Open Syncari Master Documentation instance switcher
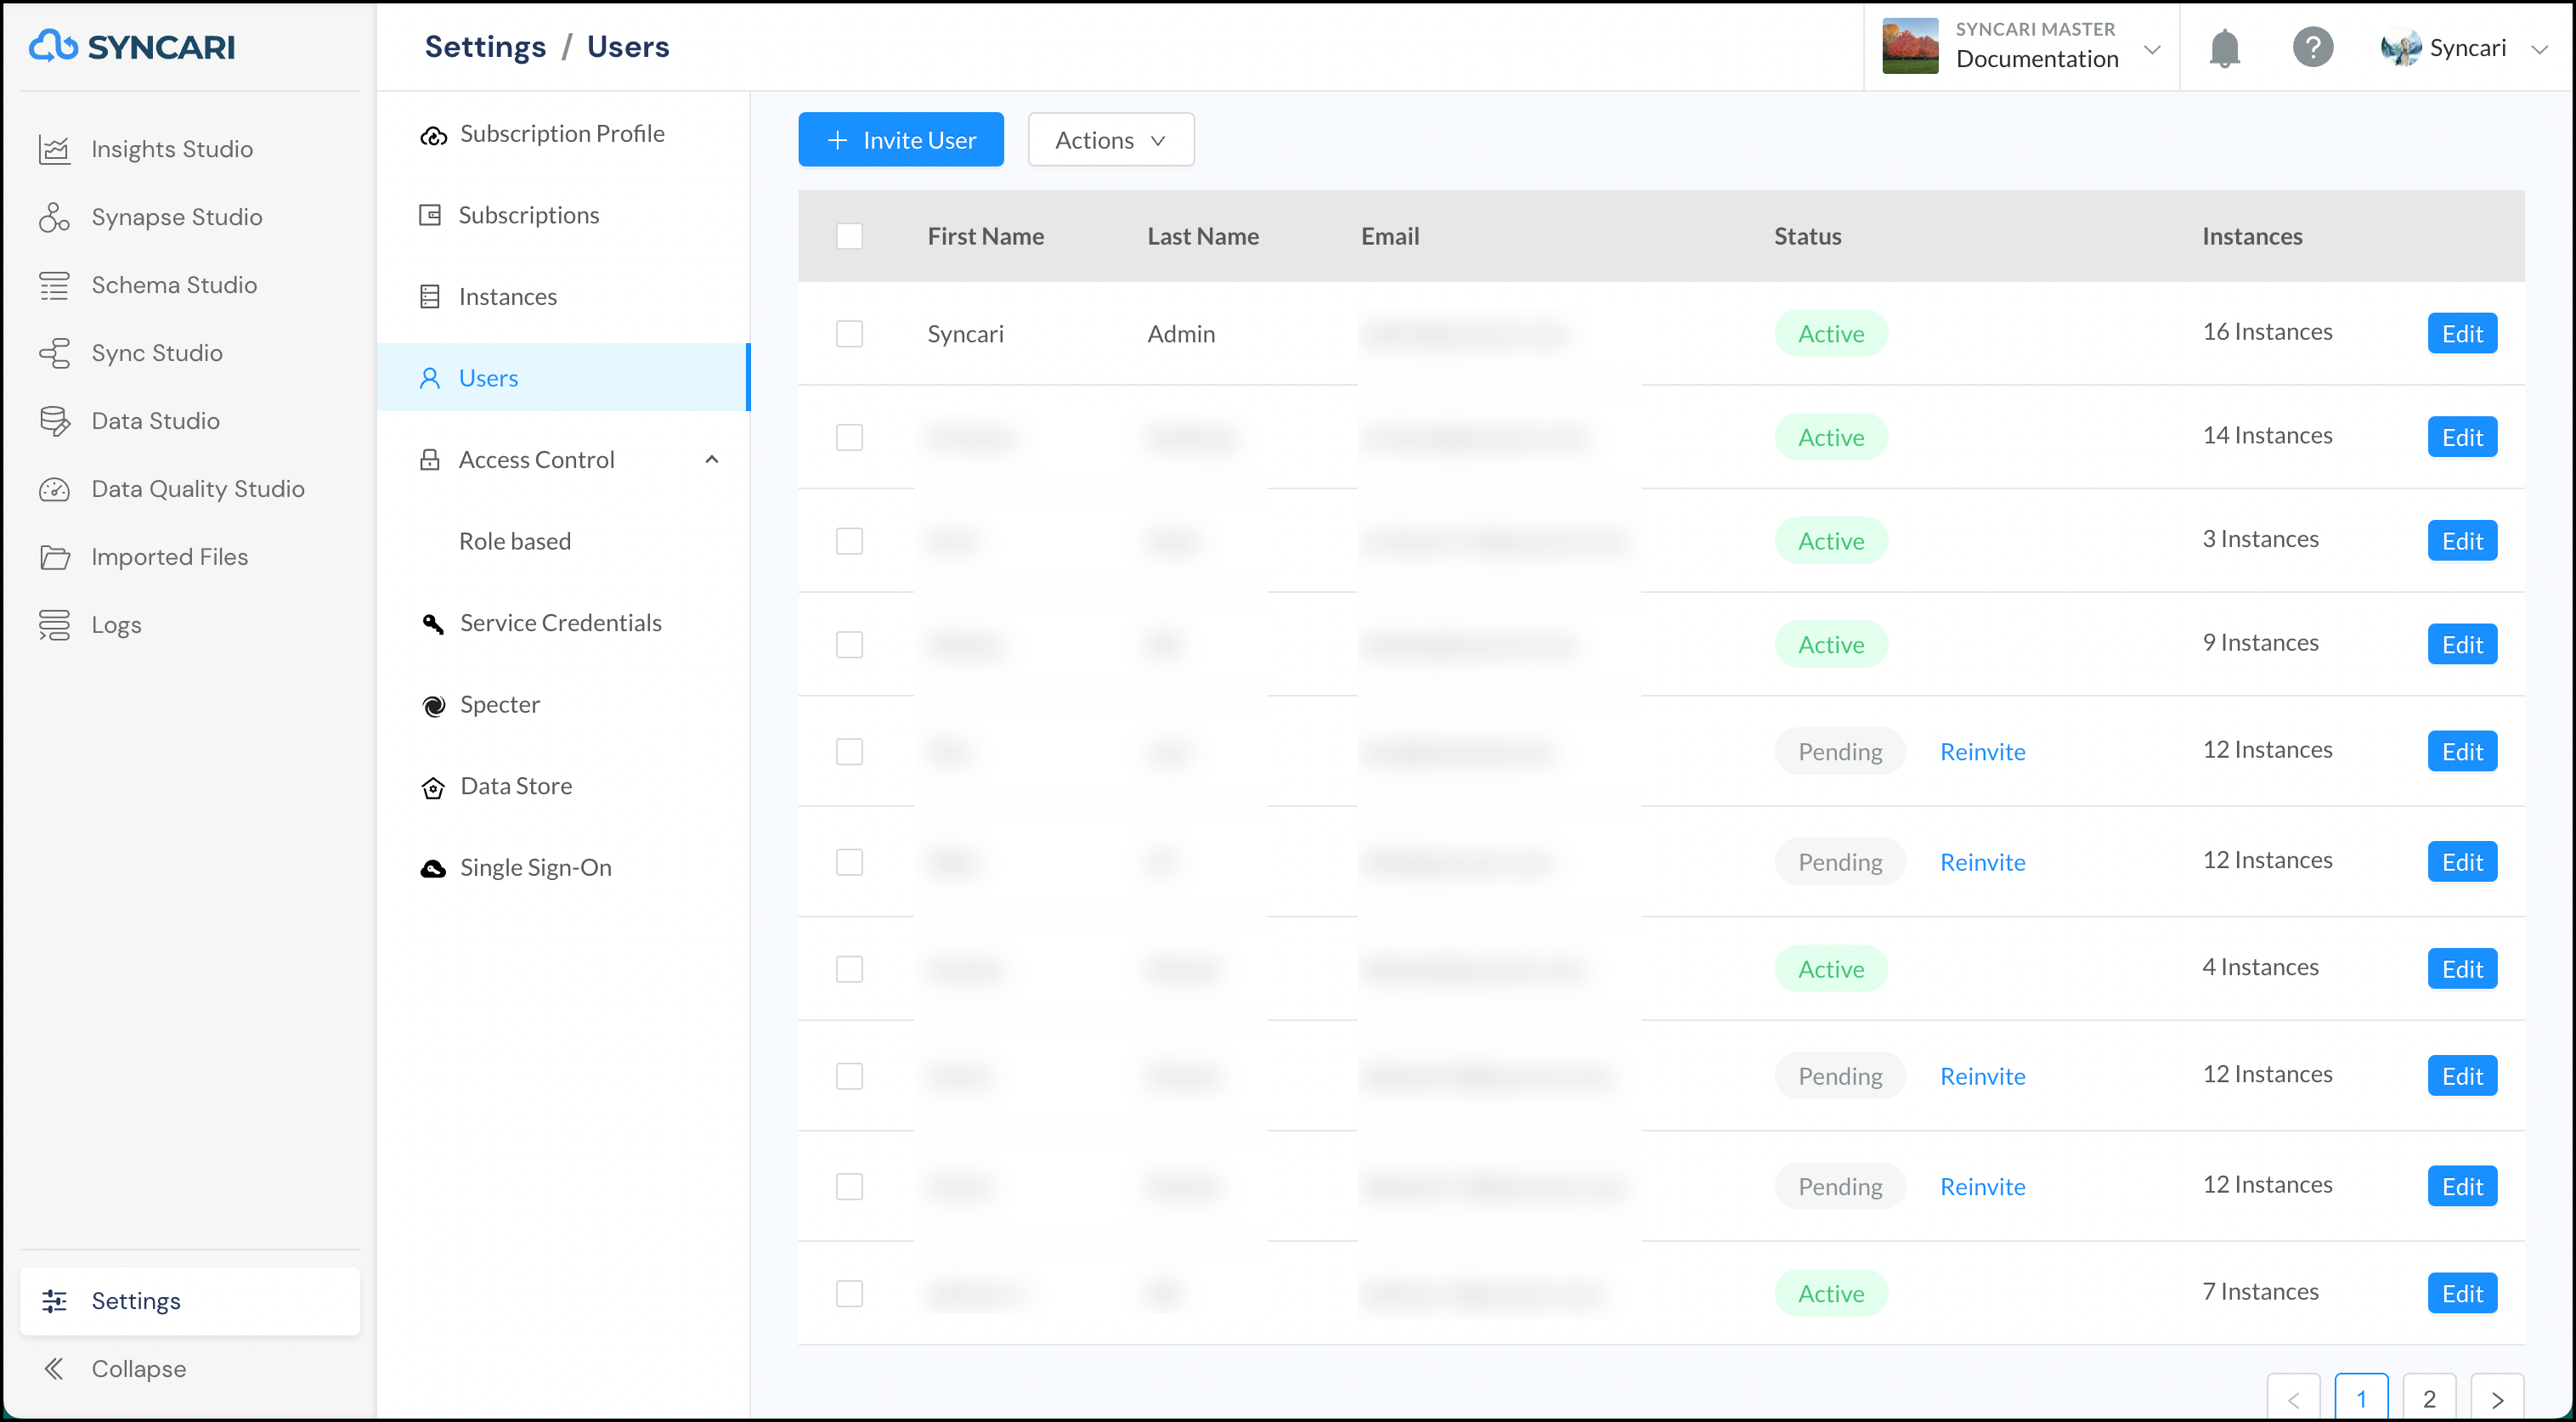 [2022, 46]
